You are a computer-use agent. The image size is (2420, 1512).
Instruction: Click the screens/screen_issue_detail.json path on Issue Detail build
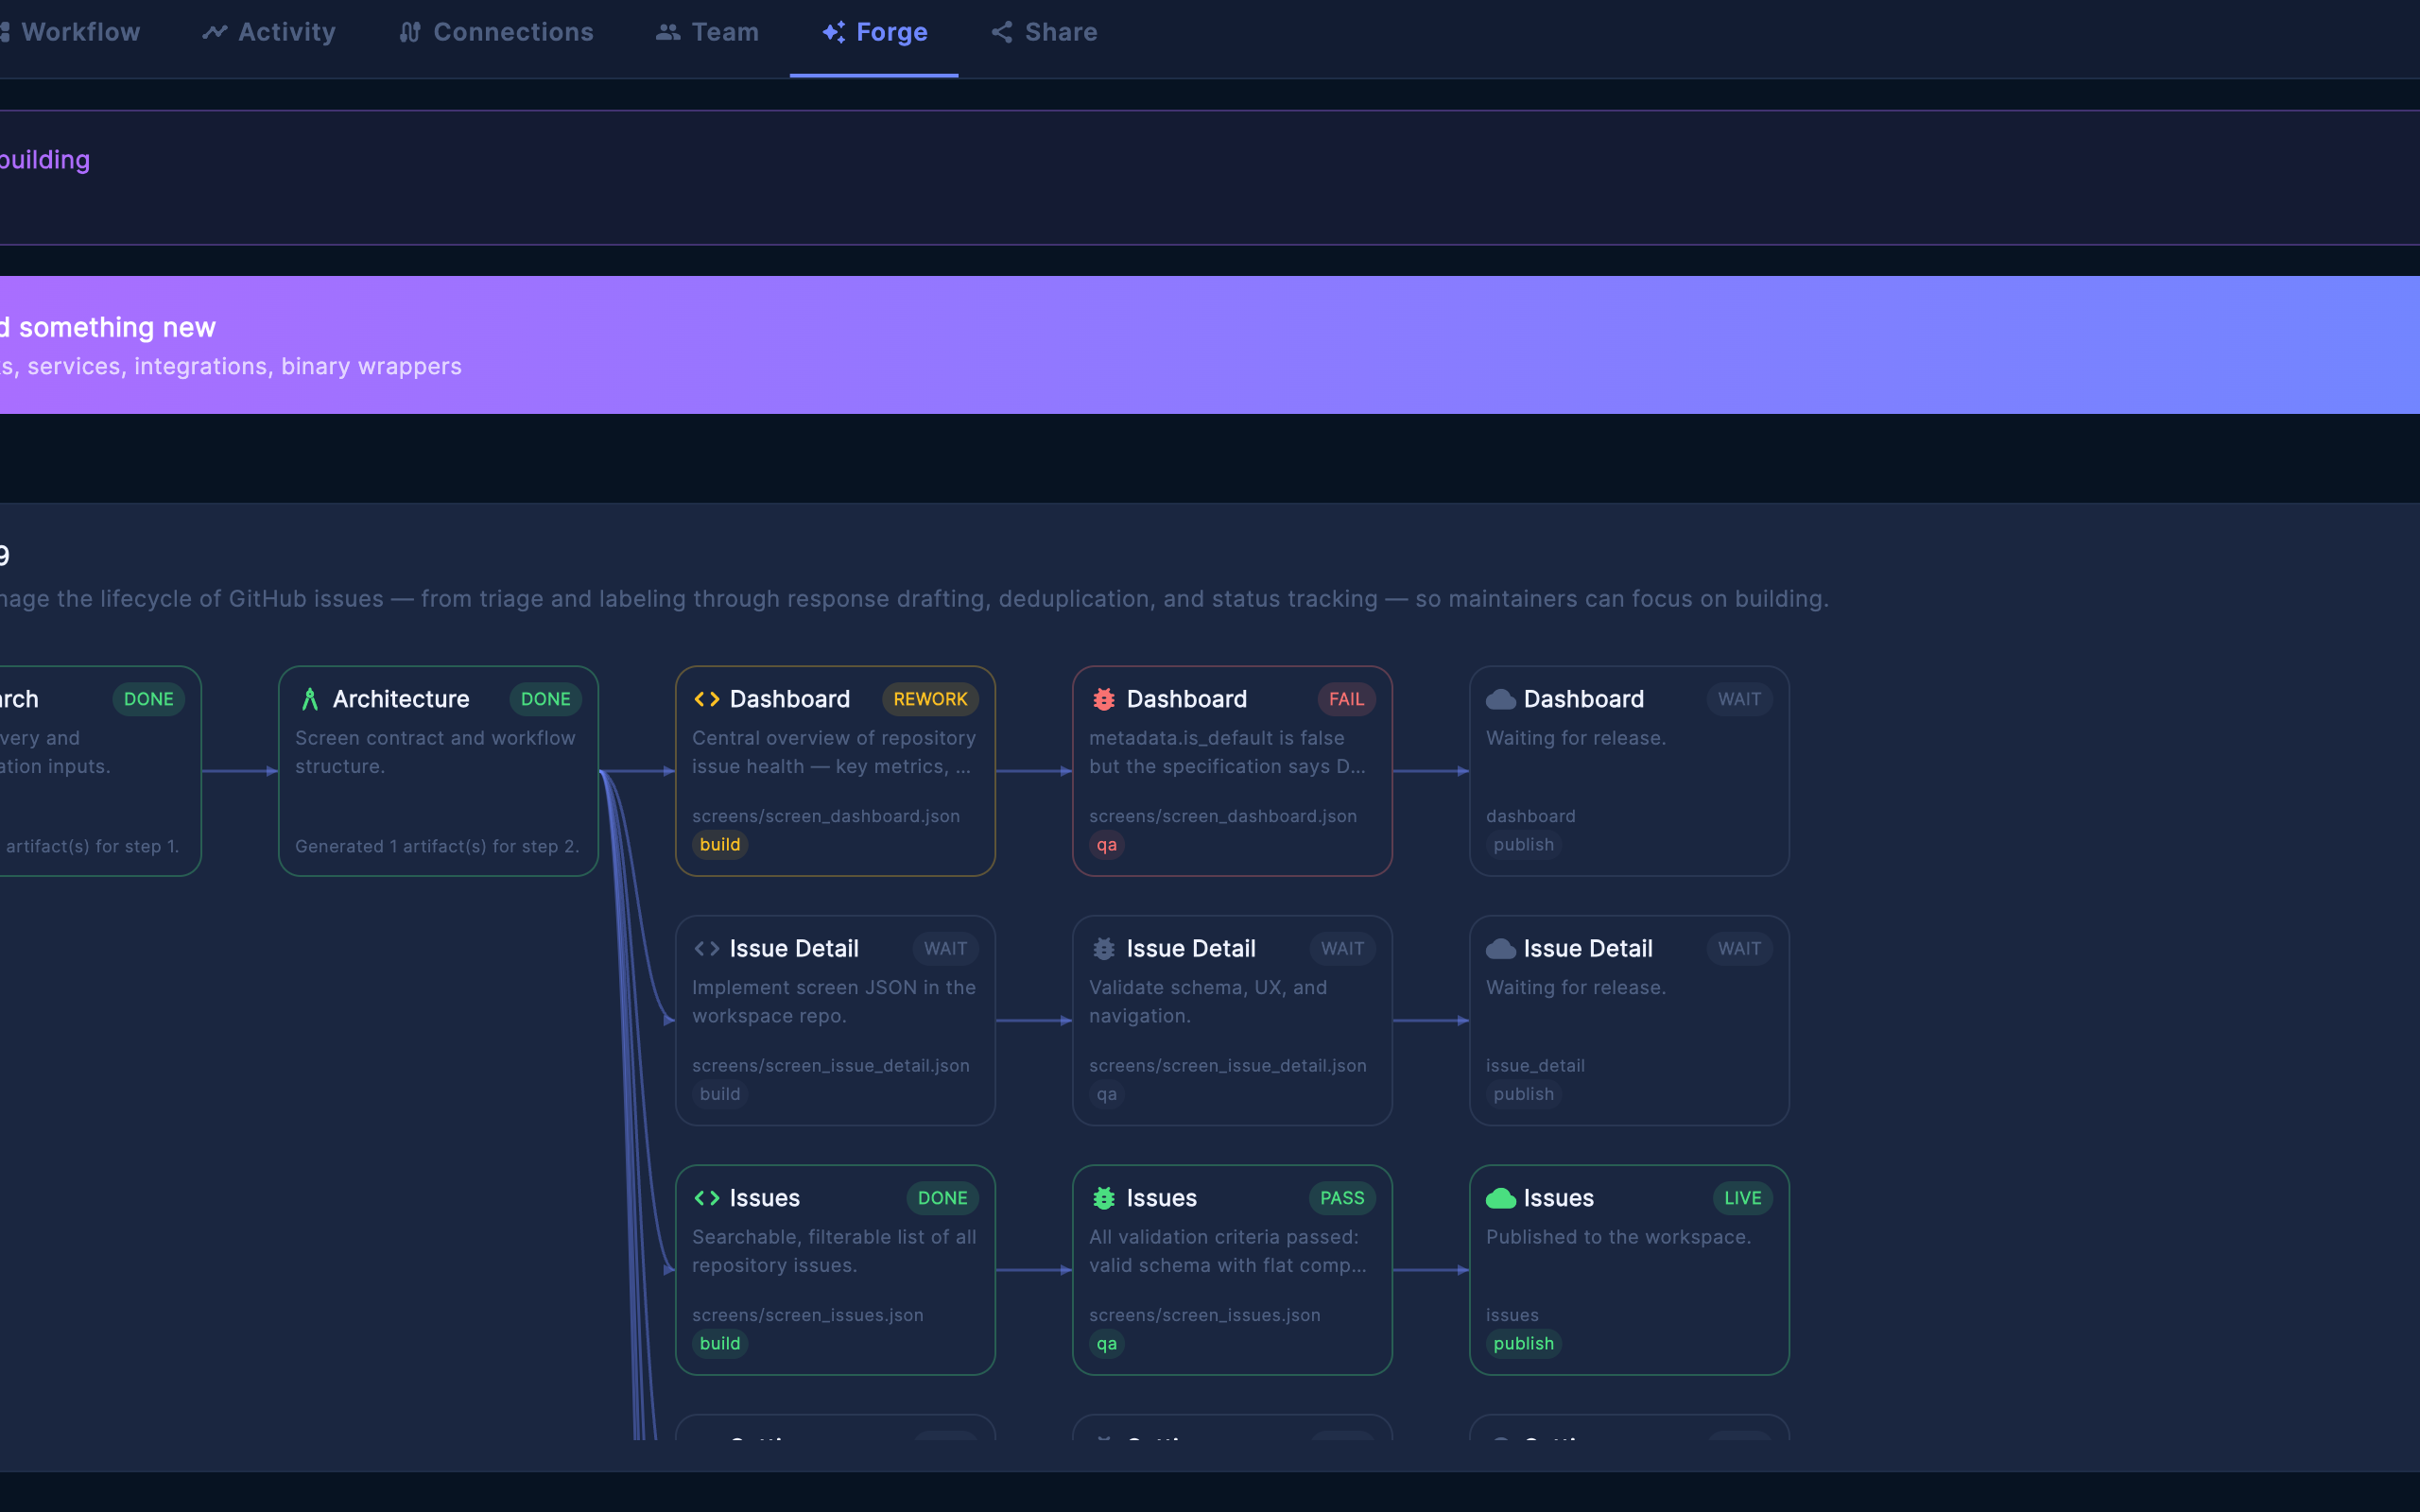[x=830, y=1066]
